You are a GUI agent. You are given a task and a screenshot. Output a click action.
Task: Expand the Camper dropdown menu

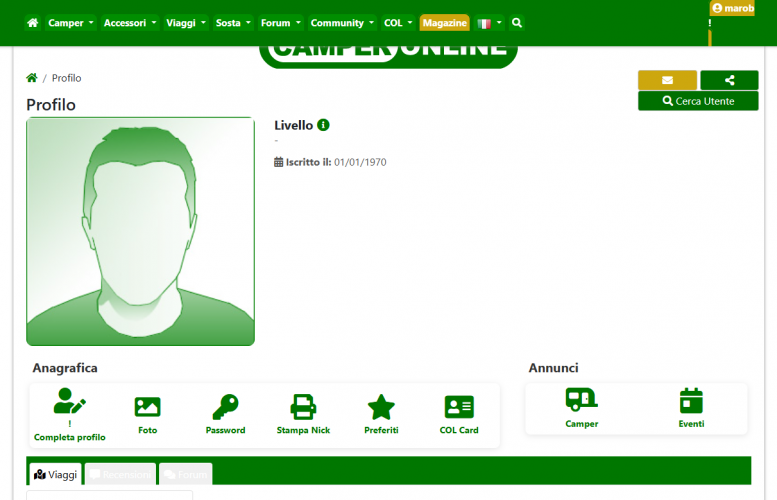pos(71,23)
